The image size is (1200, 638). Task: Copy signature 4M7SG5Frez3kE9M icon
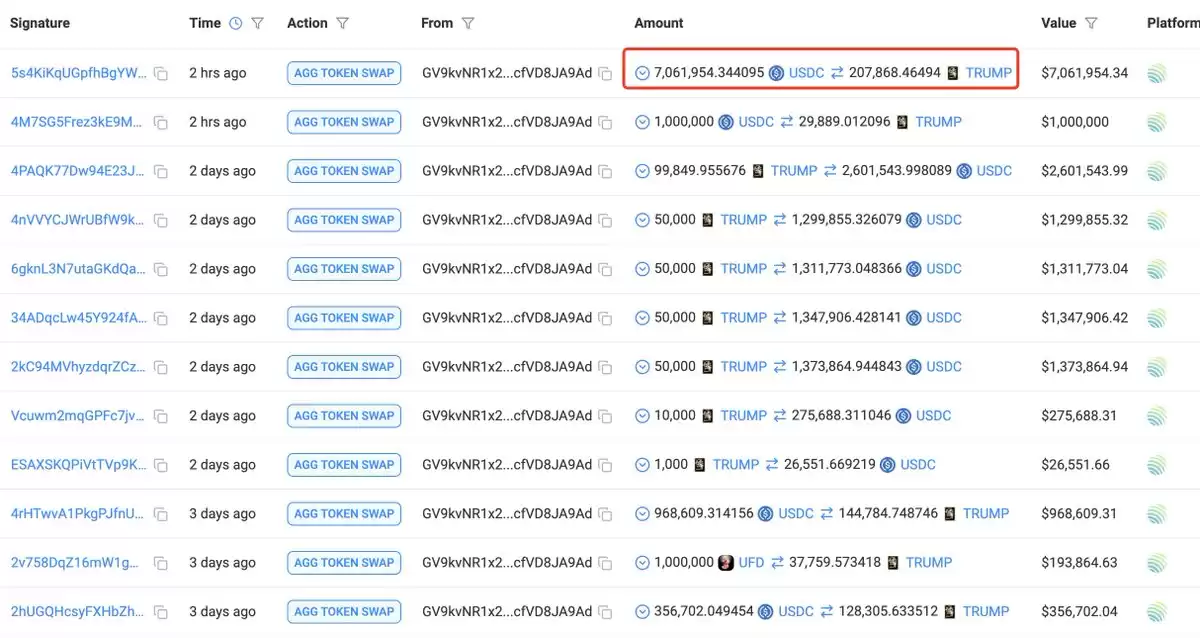[x=160, y=122]
